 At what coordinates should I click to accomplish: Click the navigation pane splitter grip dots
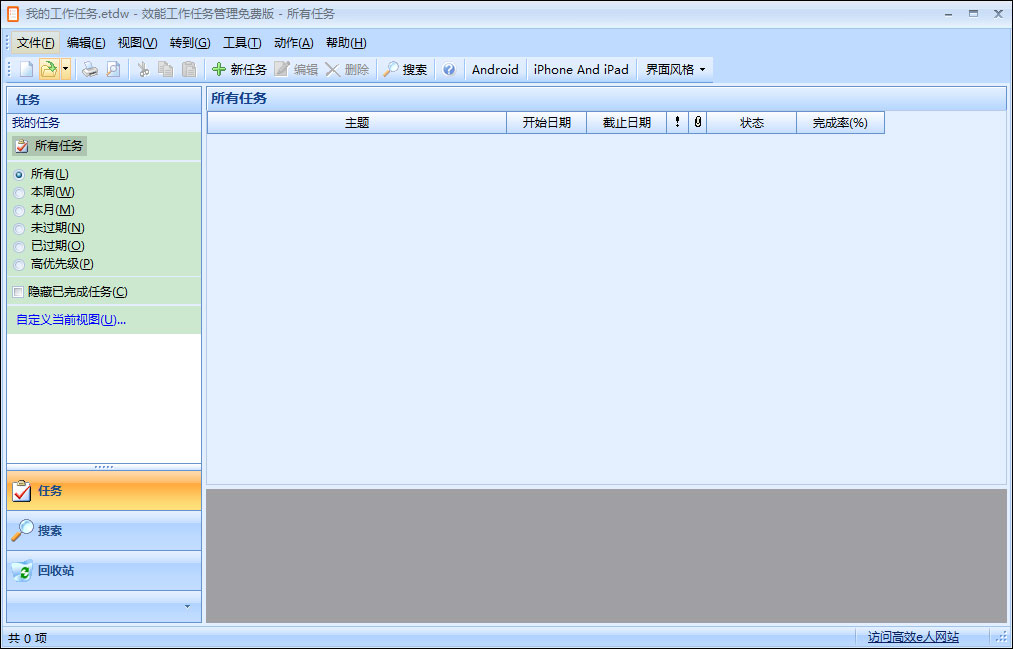coord(104,467)
